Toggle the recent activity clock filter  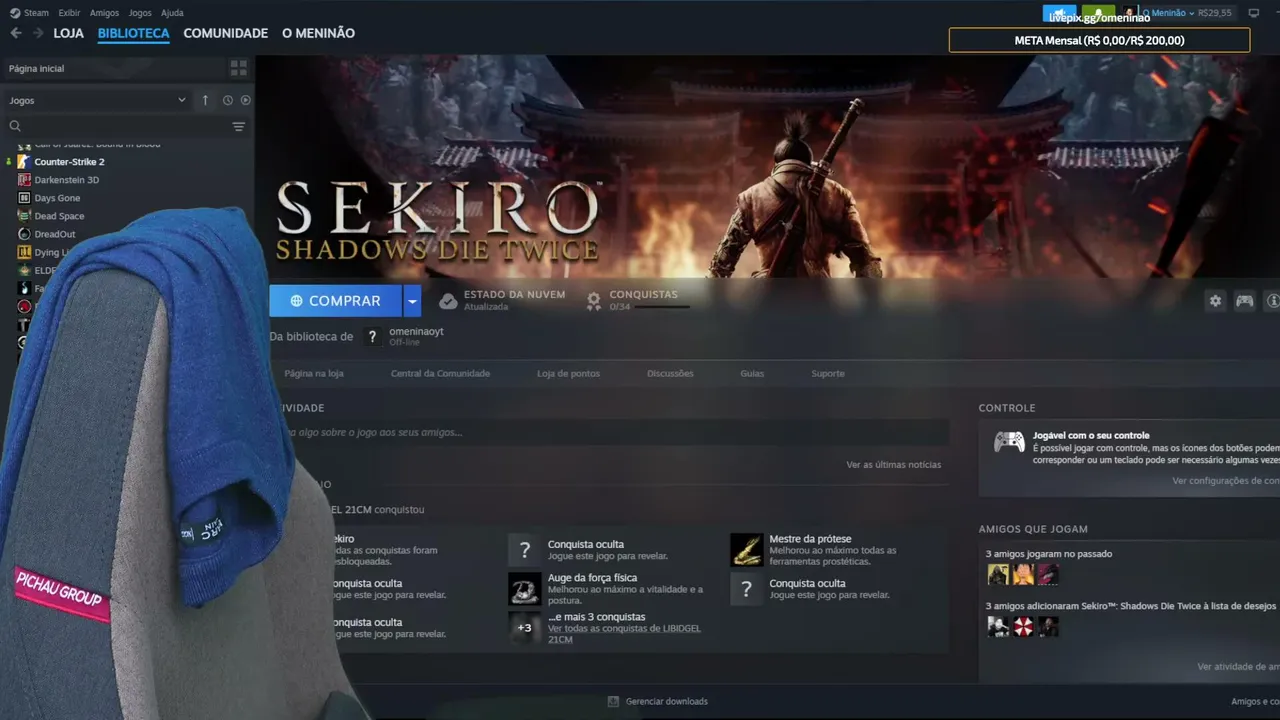(x=228, y=100)
